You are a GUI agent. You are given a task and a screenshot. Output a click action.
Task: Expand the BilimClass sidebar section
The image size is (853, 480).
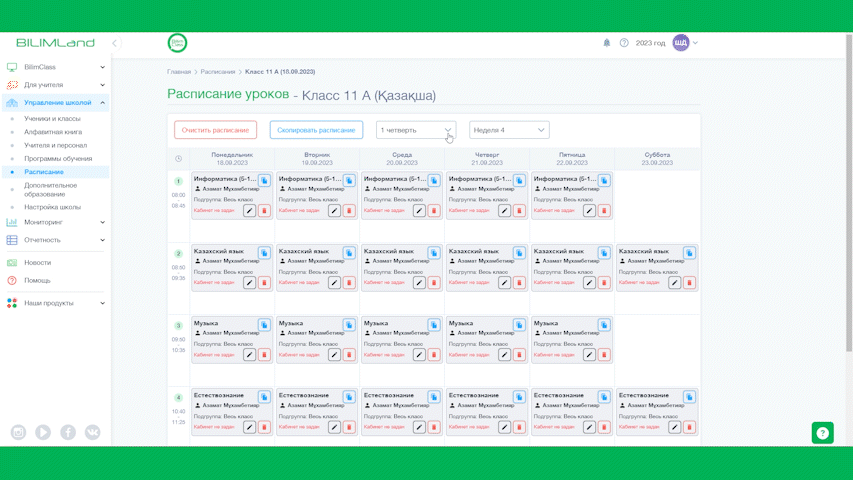(x=55, y=67)
